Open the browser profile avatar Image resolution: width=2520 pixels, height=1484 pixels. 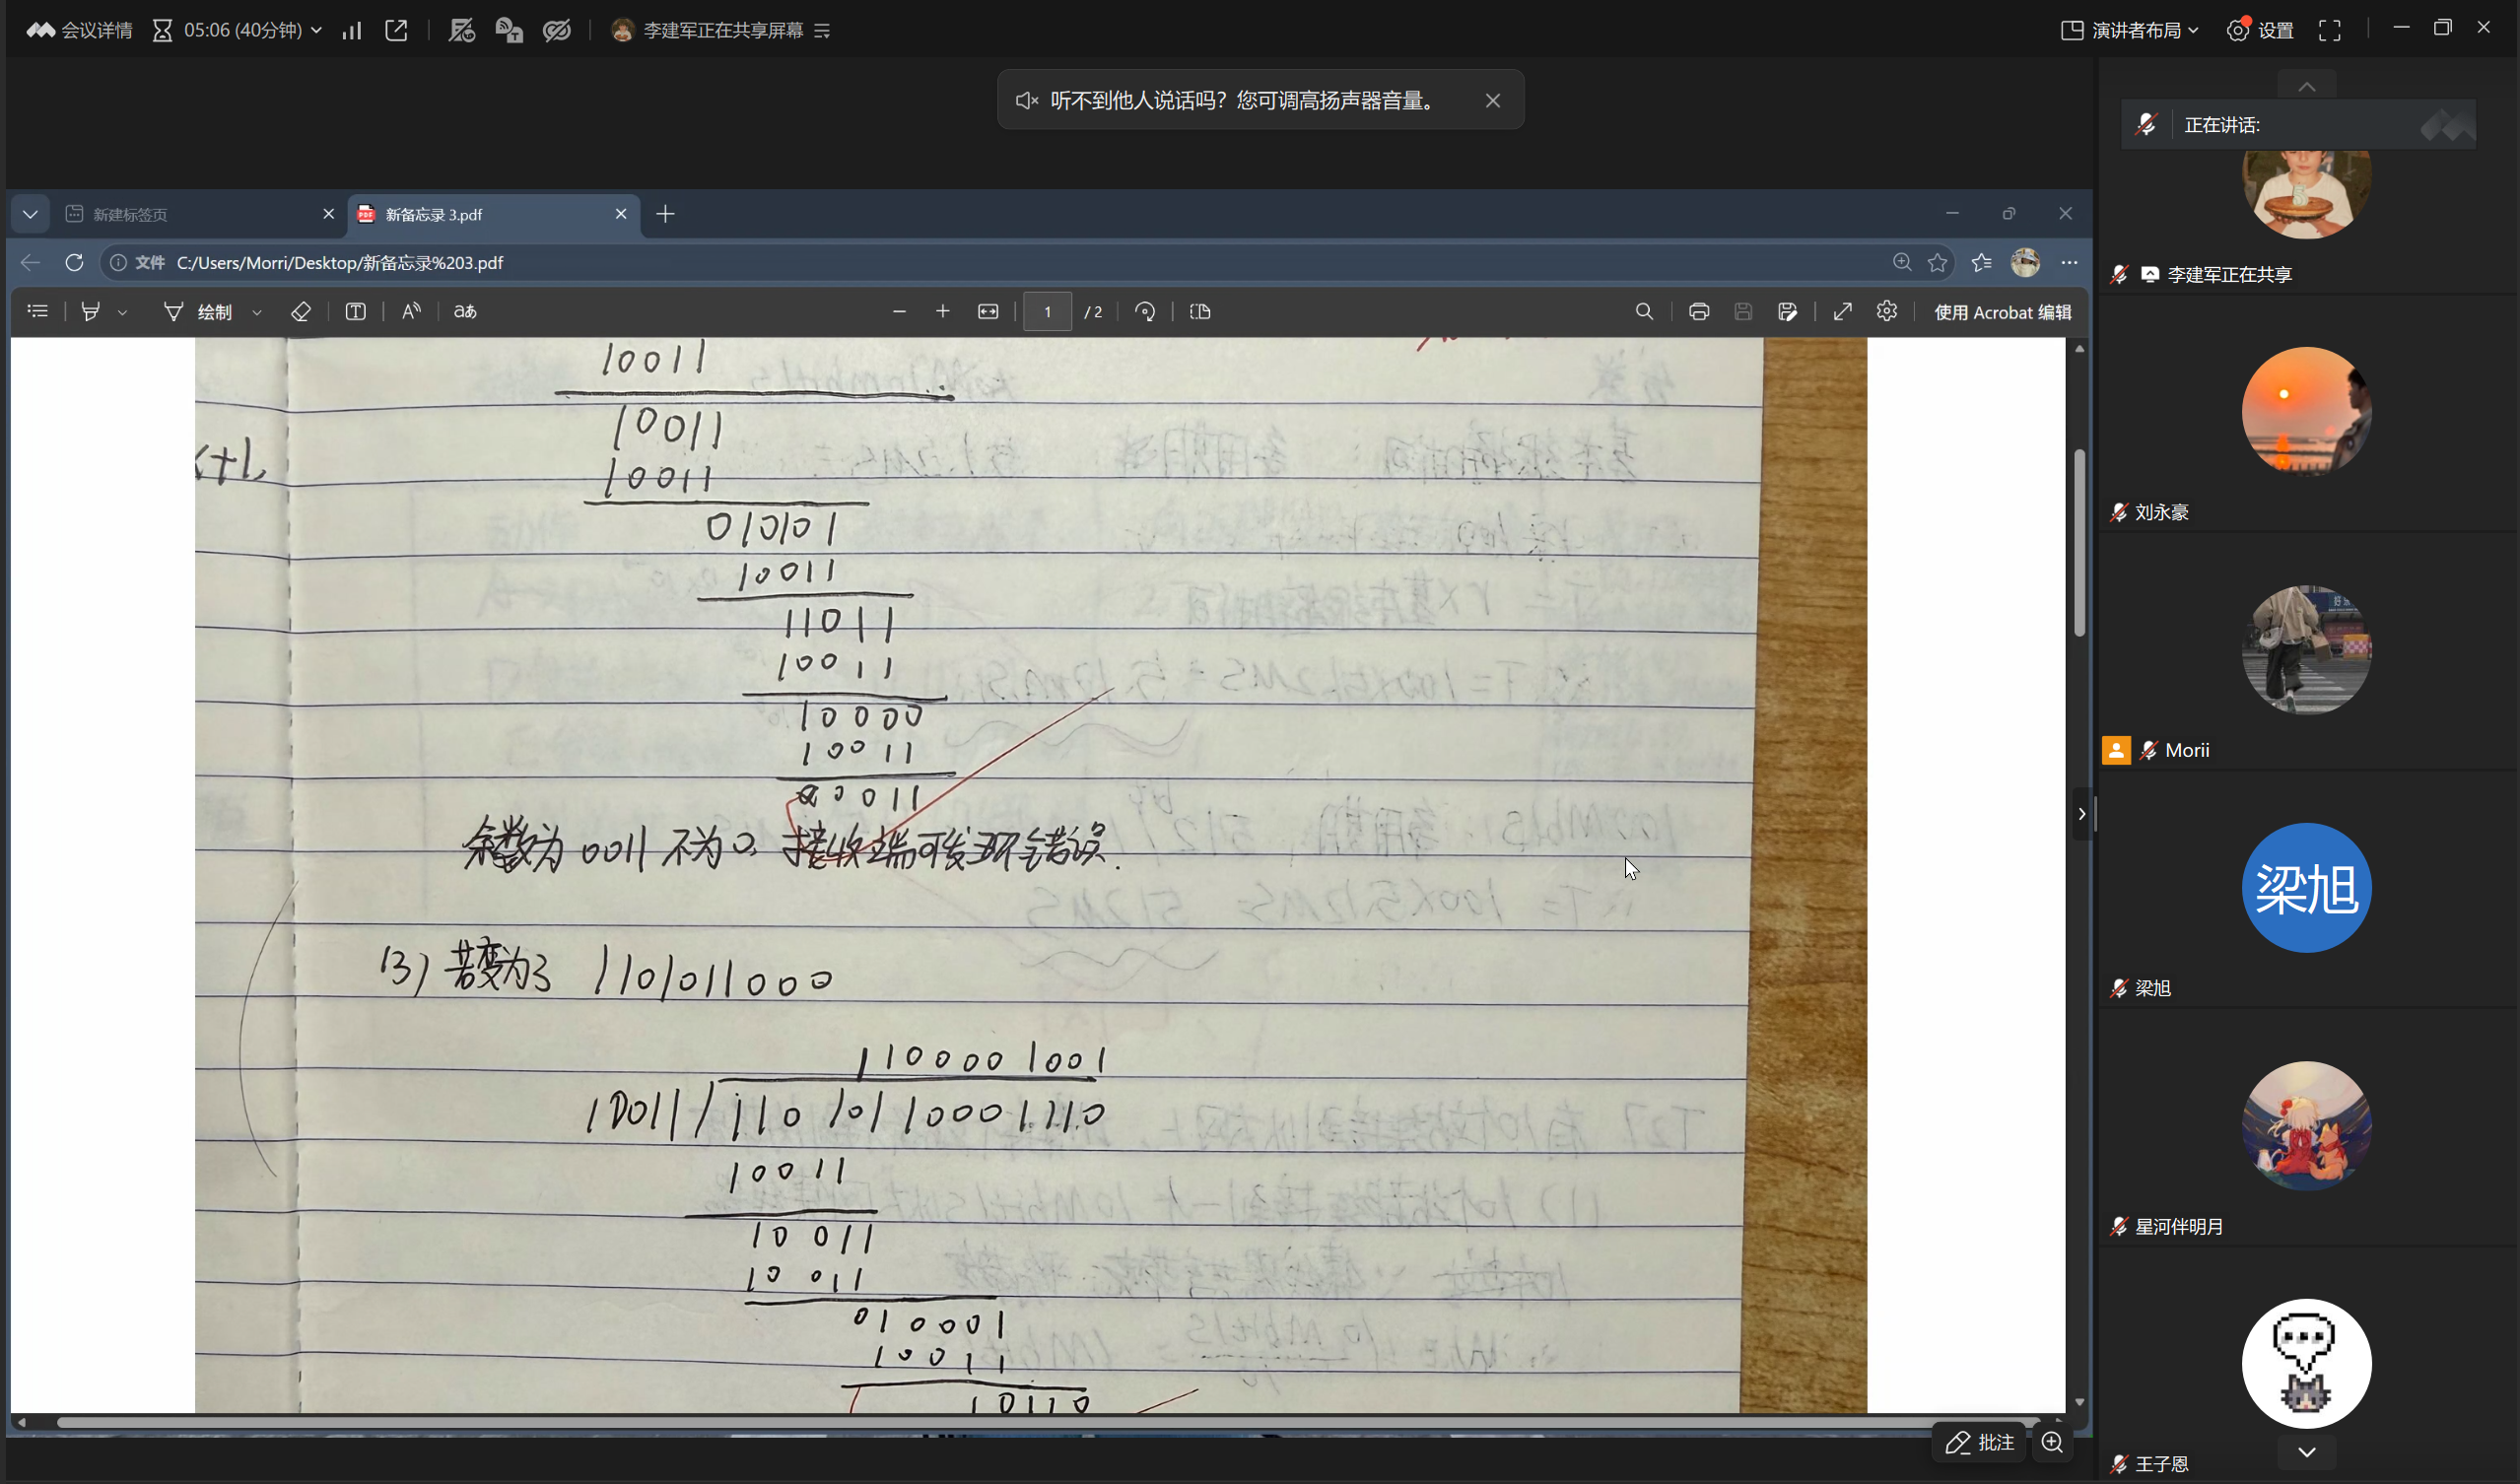(x=2025, y=262)
